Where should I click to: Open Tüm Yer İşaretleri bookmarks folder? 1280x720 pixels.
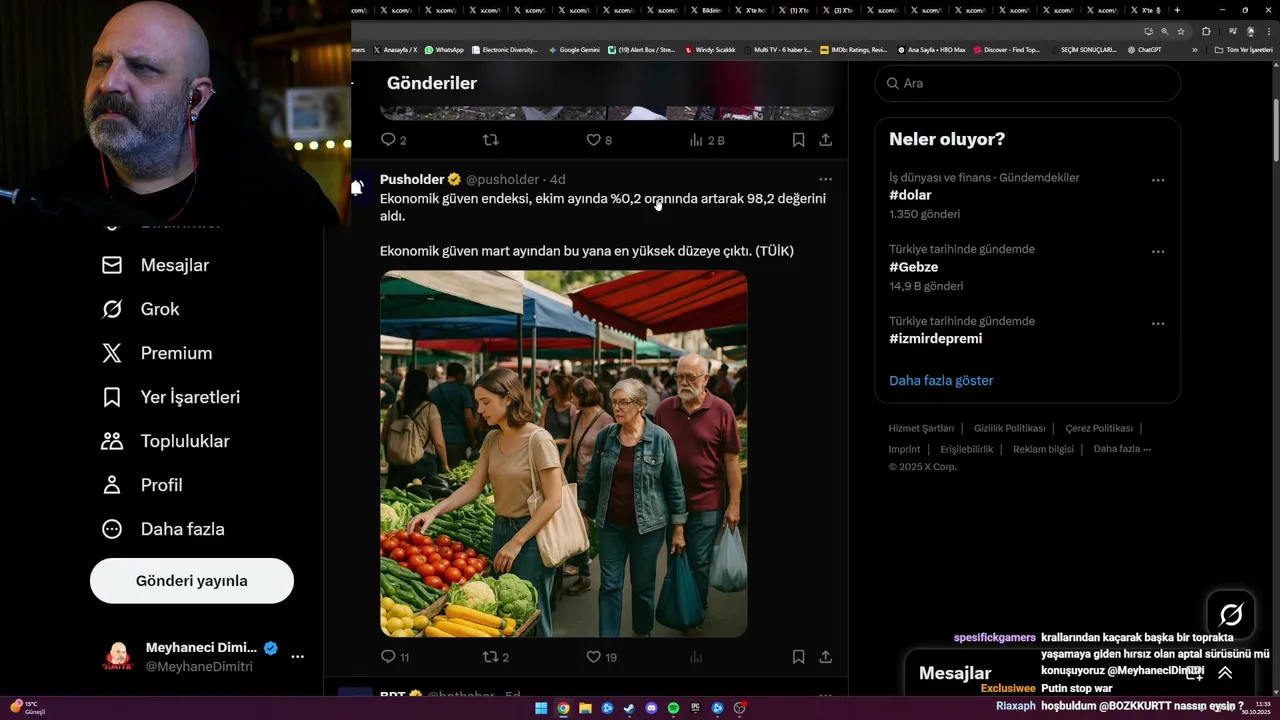pyautogui.click(x=1243, y=50)
